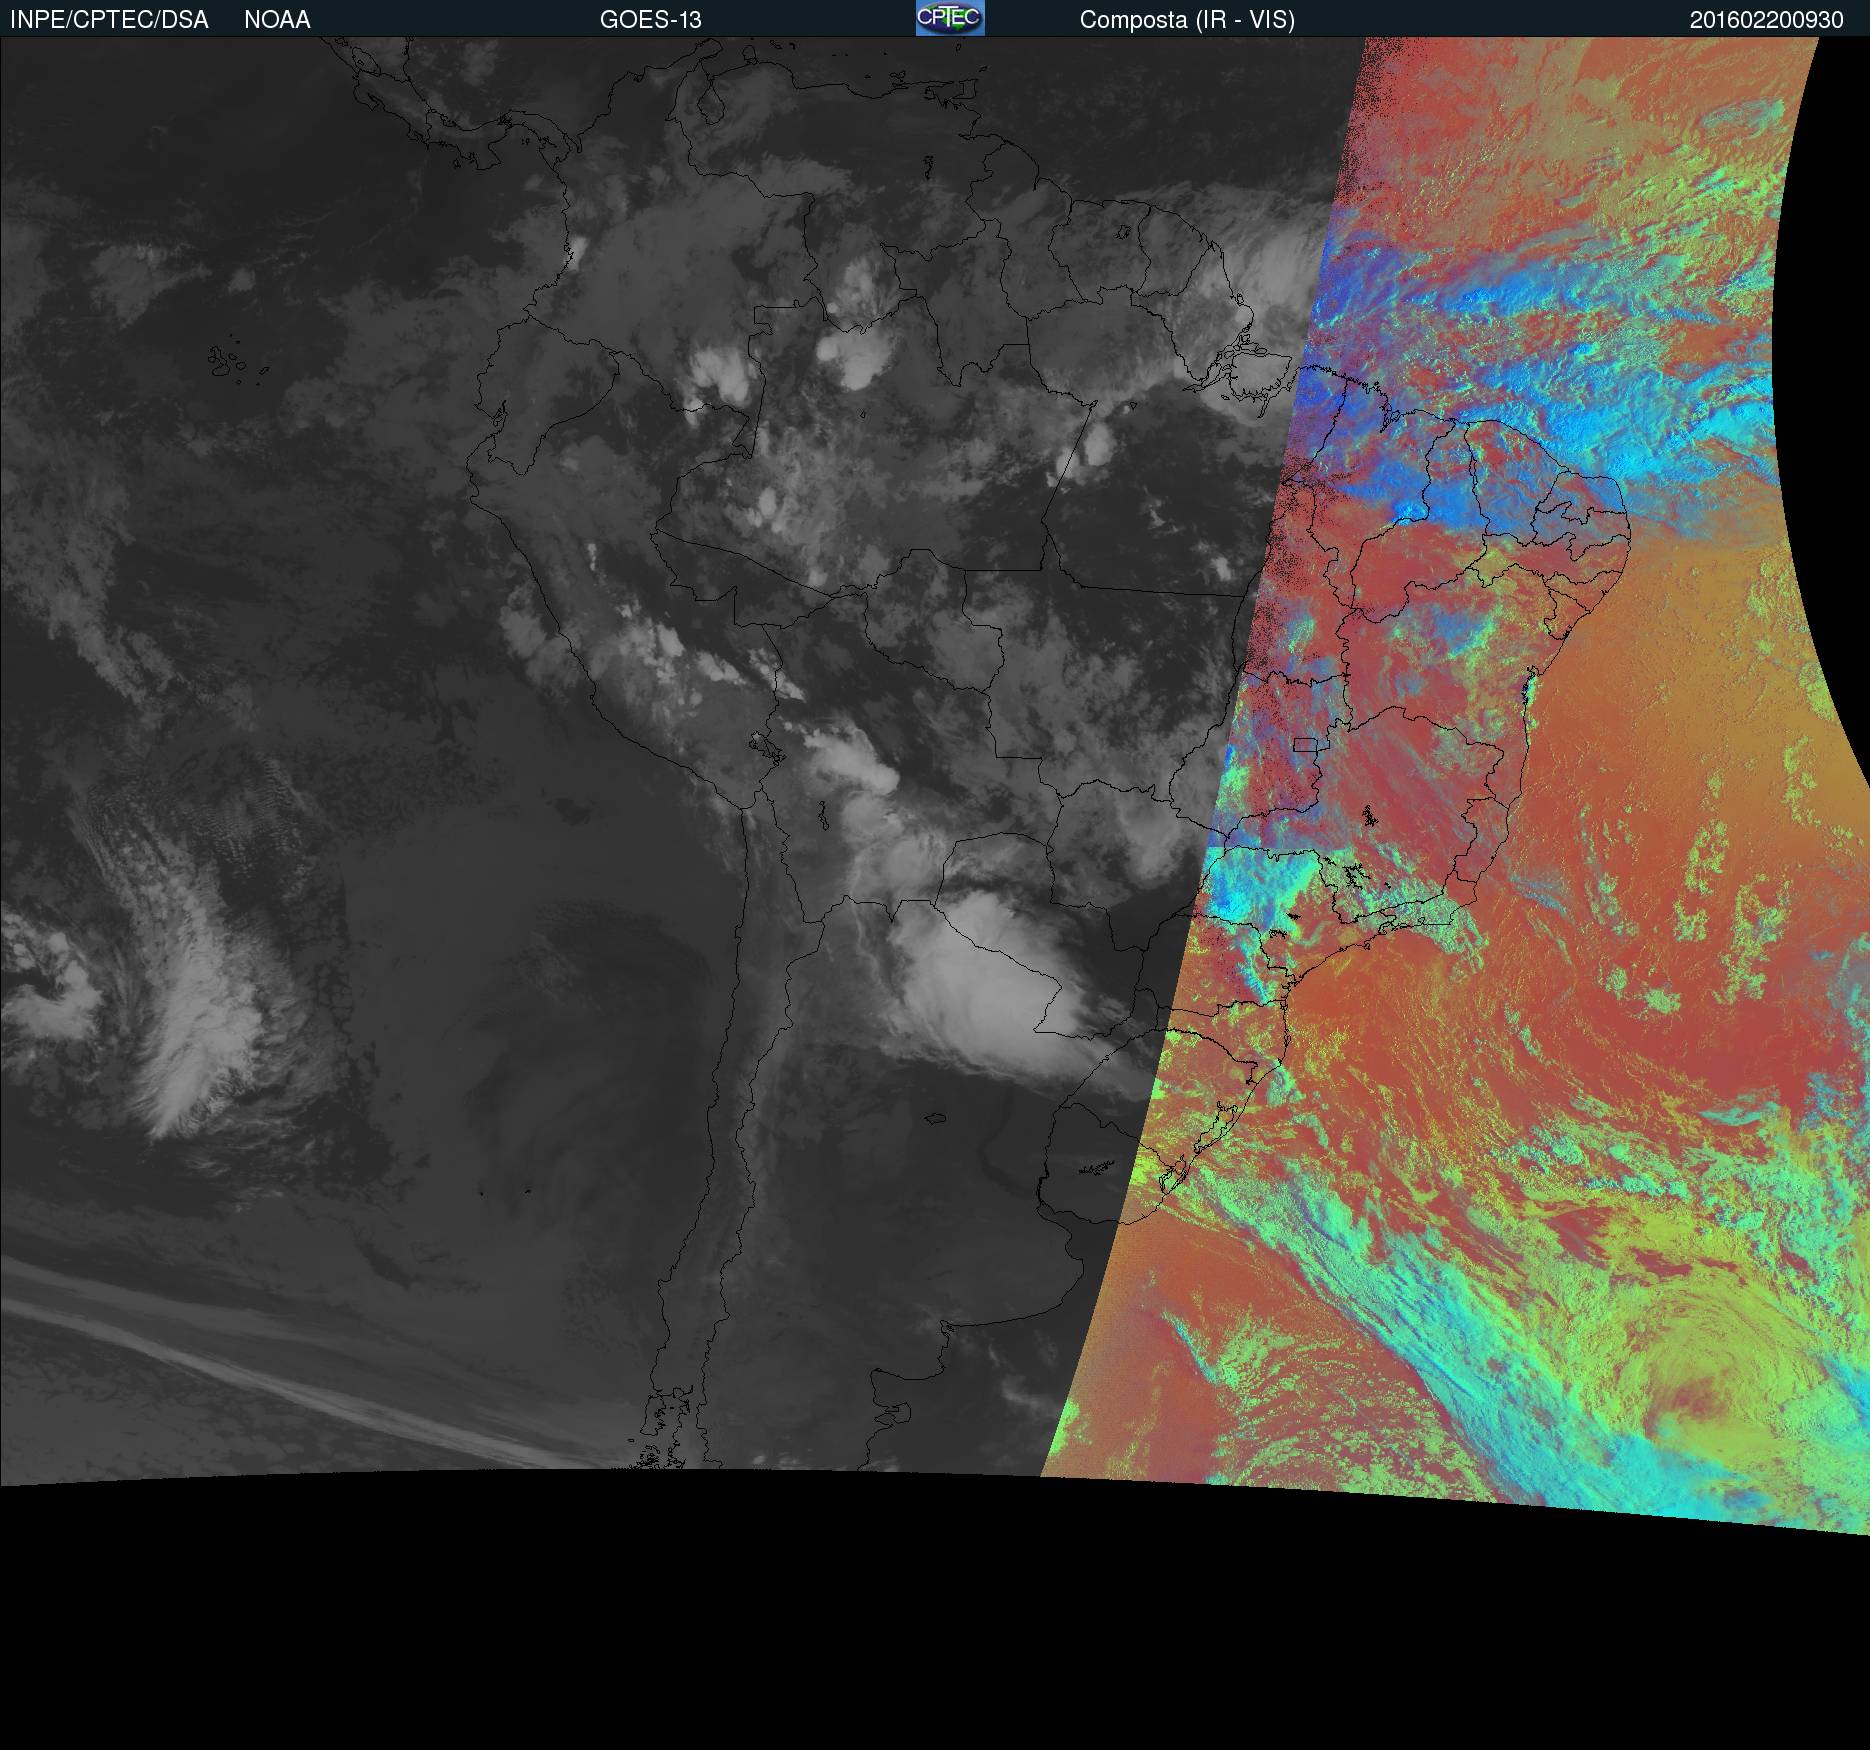Select the timestamp 201602200930
1870x1750 pixels.
pyautogui.click(x=1766, y=20)
